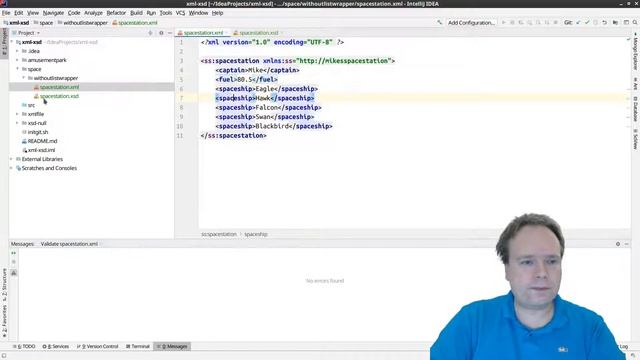This screenshot has width=640, height=360.
Task: Click spaceship in the editor breadcrumb
Action: tap(256, 234)
